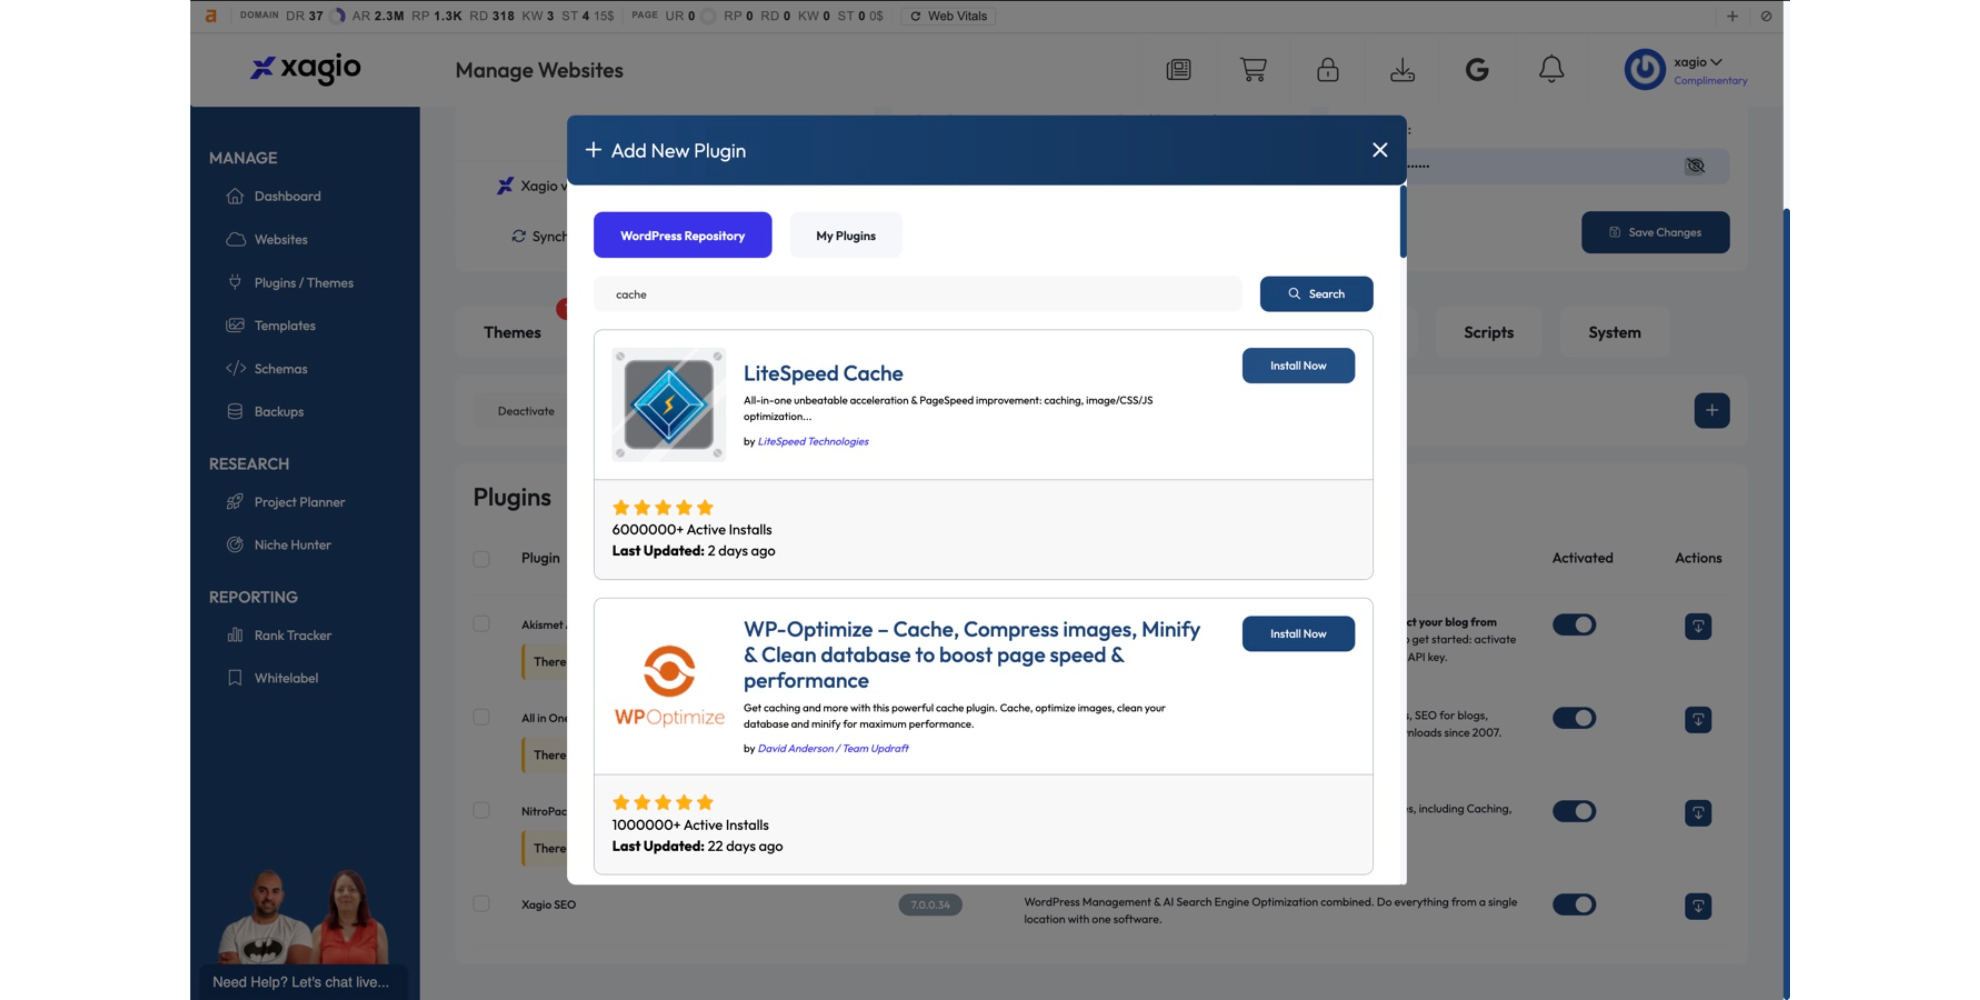Screen dimensions: 1980x1000
Task: Toggle Akismet plugin activation switch
Action: pyautogui.click(x=1574, y=625)
